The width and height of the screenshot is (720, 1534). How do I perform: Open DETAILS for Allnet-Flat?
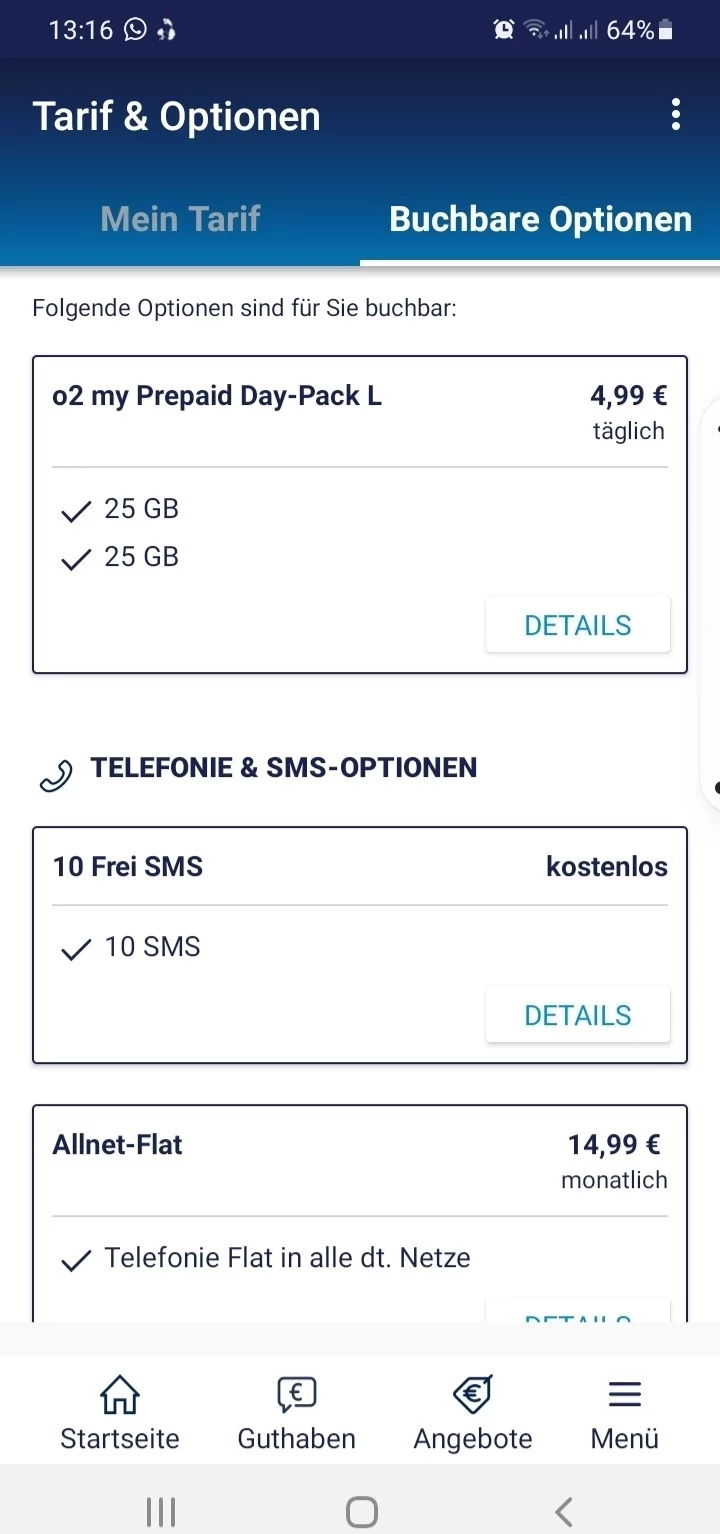pos(578,1312)
